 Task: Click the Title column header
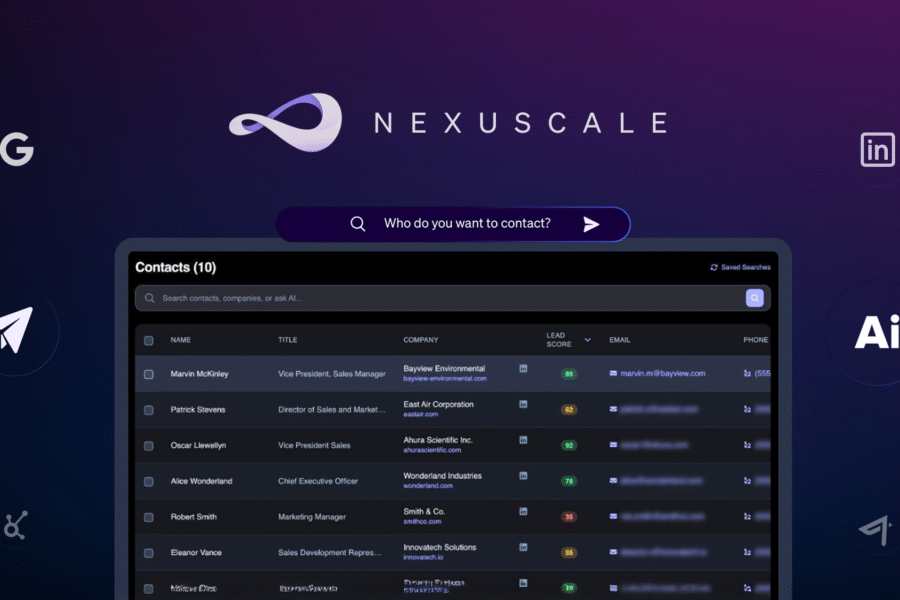tap(288, 340)
